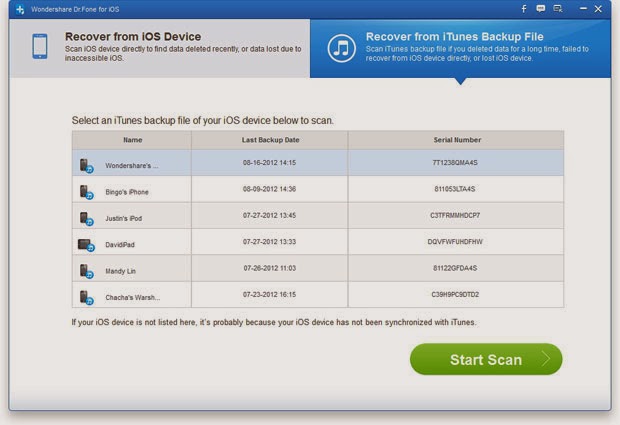This screenshot has height=425, width=620.
Task: Click the date 08-16-2012 14:15
Action: [269, 162]
